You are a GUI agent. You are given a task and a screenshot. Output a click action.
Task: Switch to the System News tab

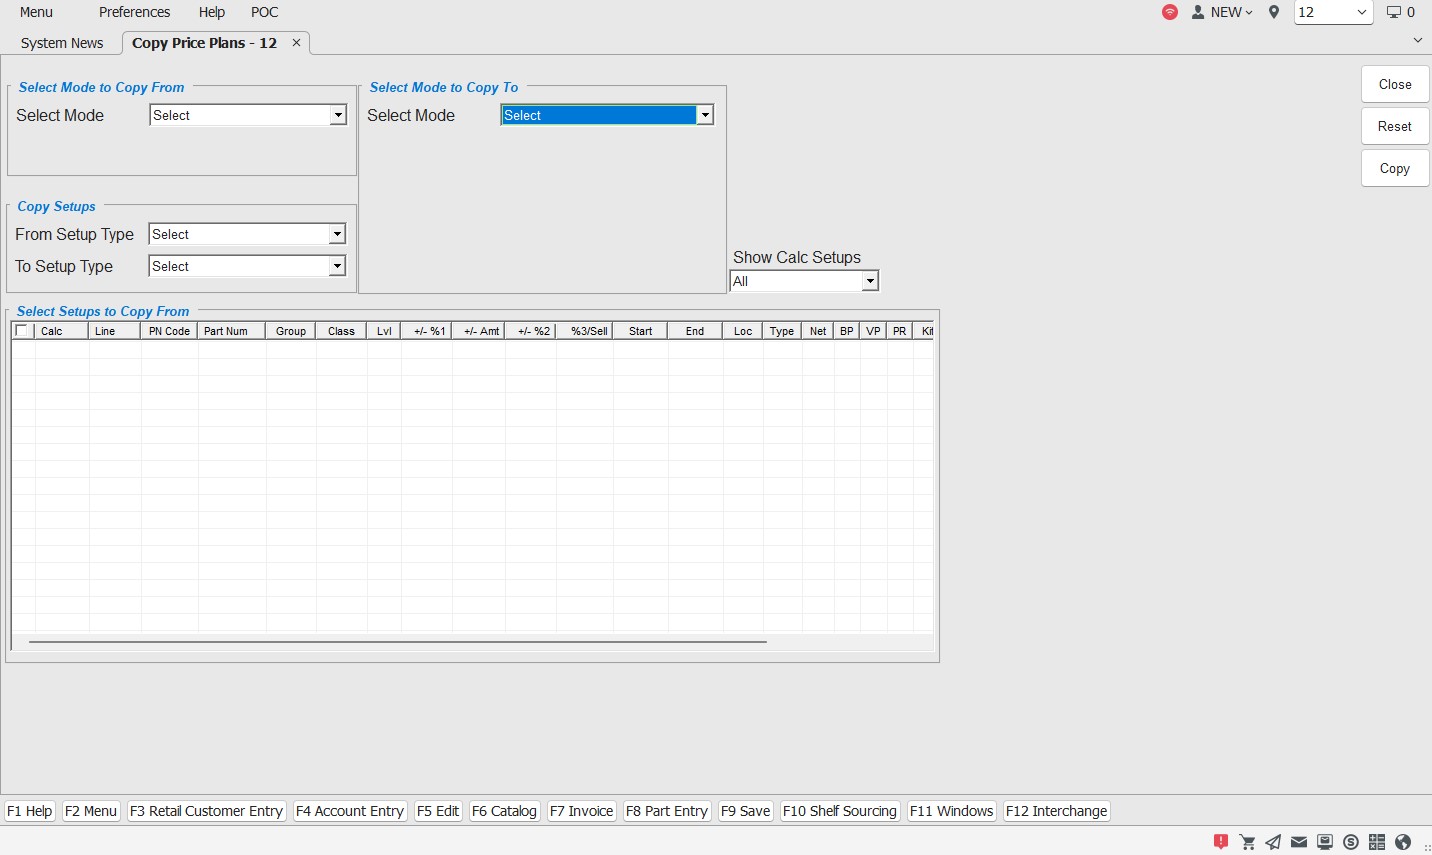coord(62,43)
